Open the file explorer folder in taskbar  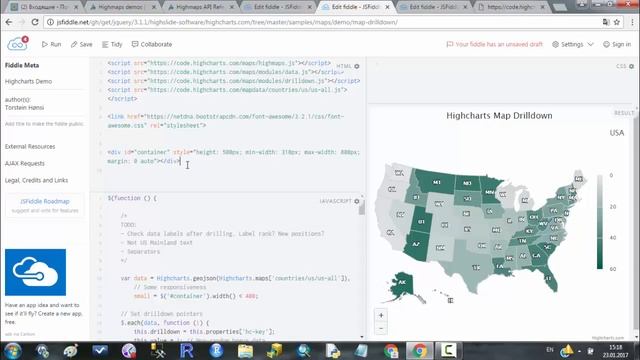245,351
